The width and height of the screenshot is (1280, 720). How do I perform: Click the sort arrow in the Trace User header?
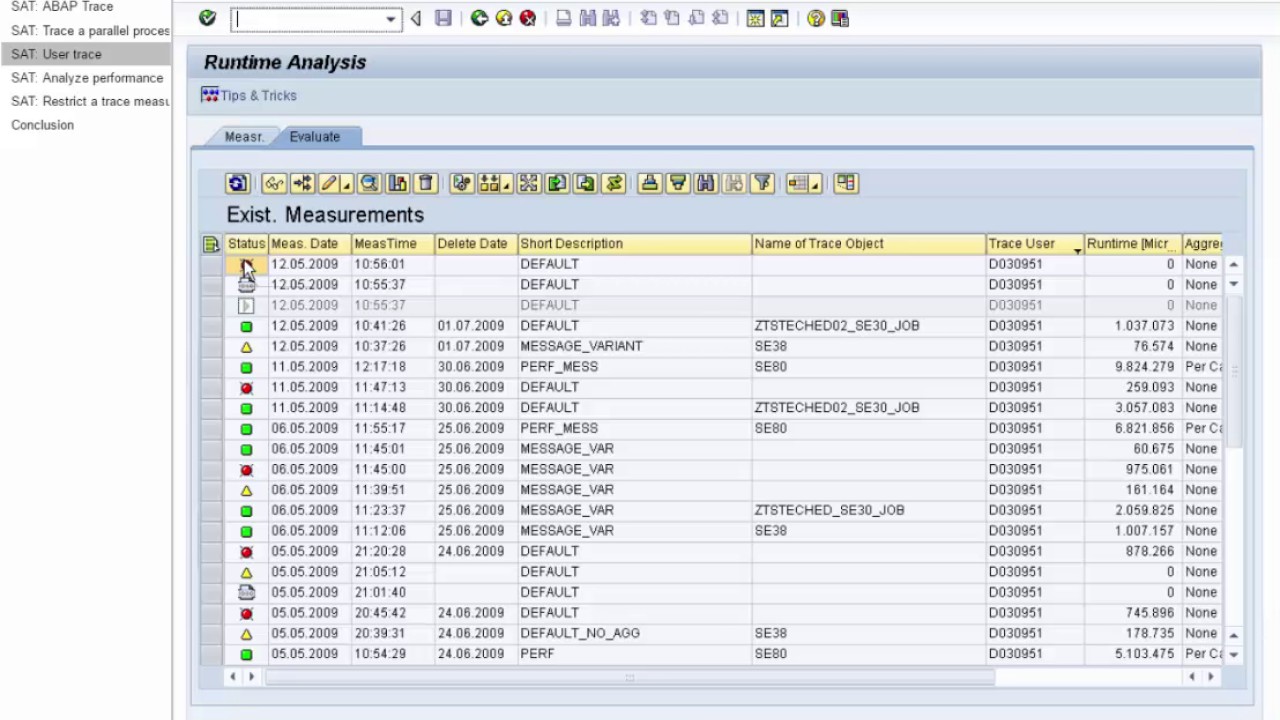pos(1077,249)
